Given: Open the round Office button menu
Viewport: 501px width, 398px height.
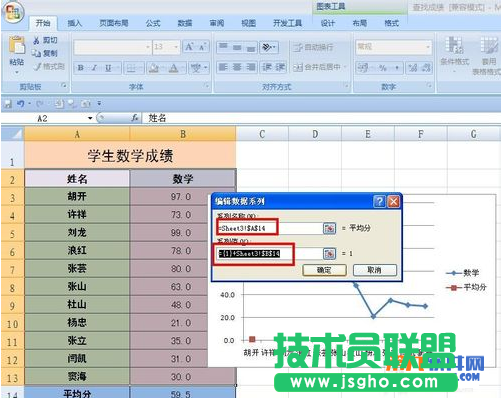Looking at the screenshot, I should (13, 13).
